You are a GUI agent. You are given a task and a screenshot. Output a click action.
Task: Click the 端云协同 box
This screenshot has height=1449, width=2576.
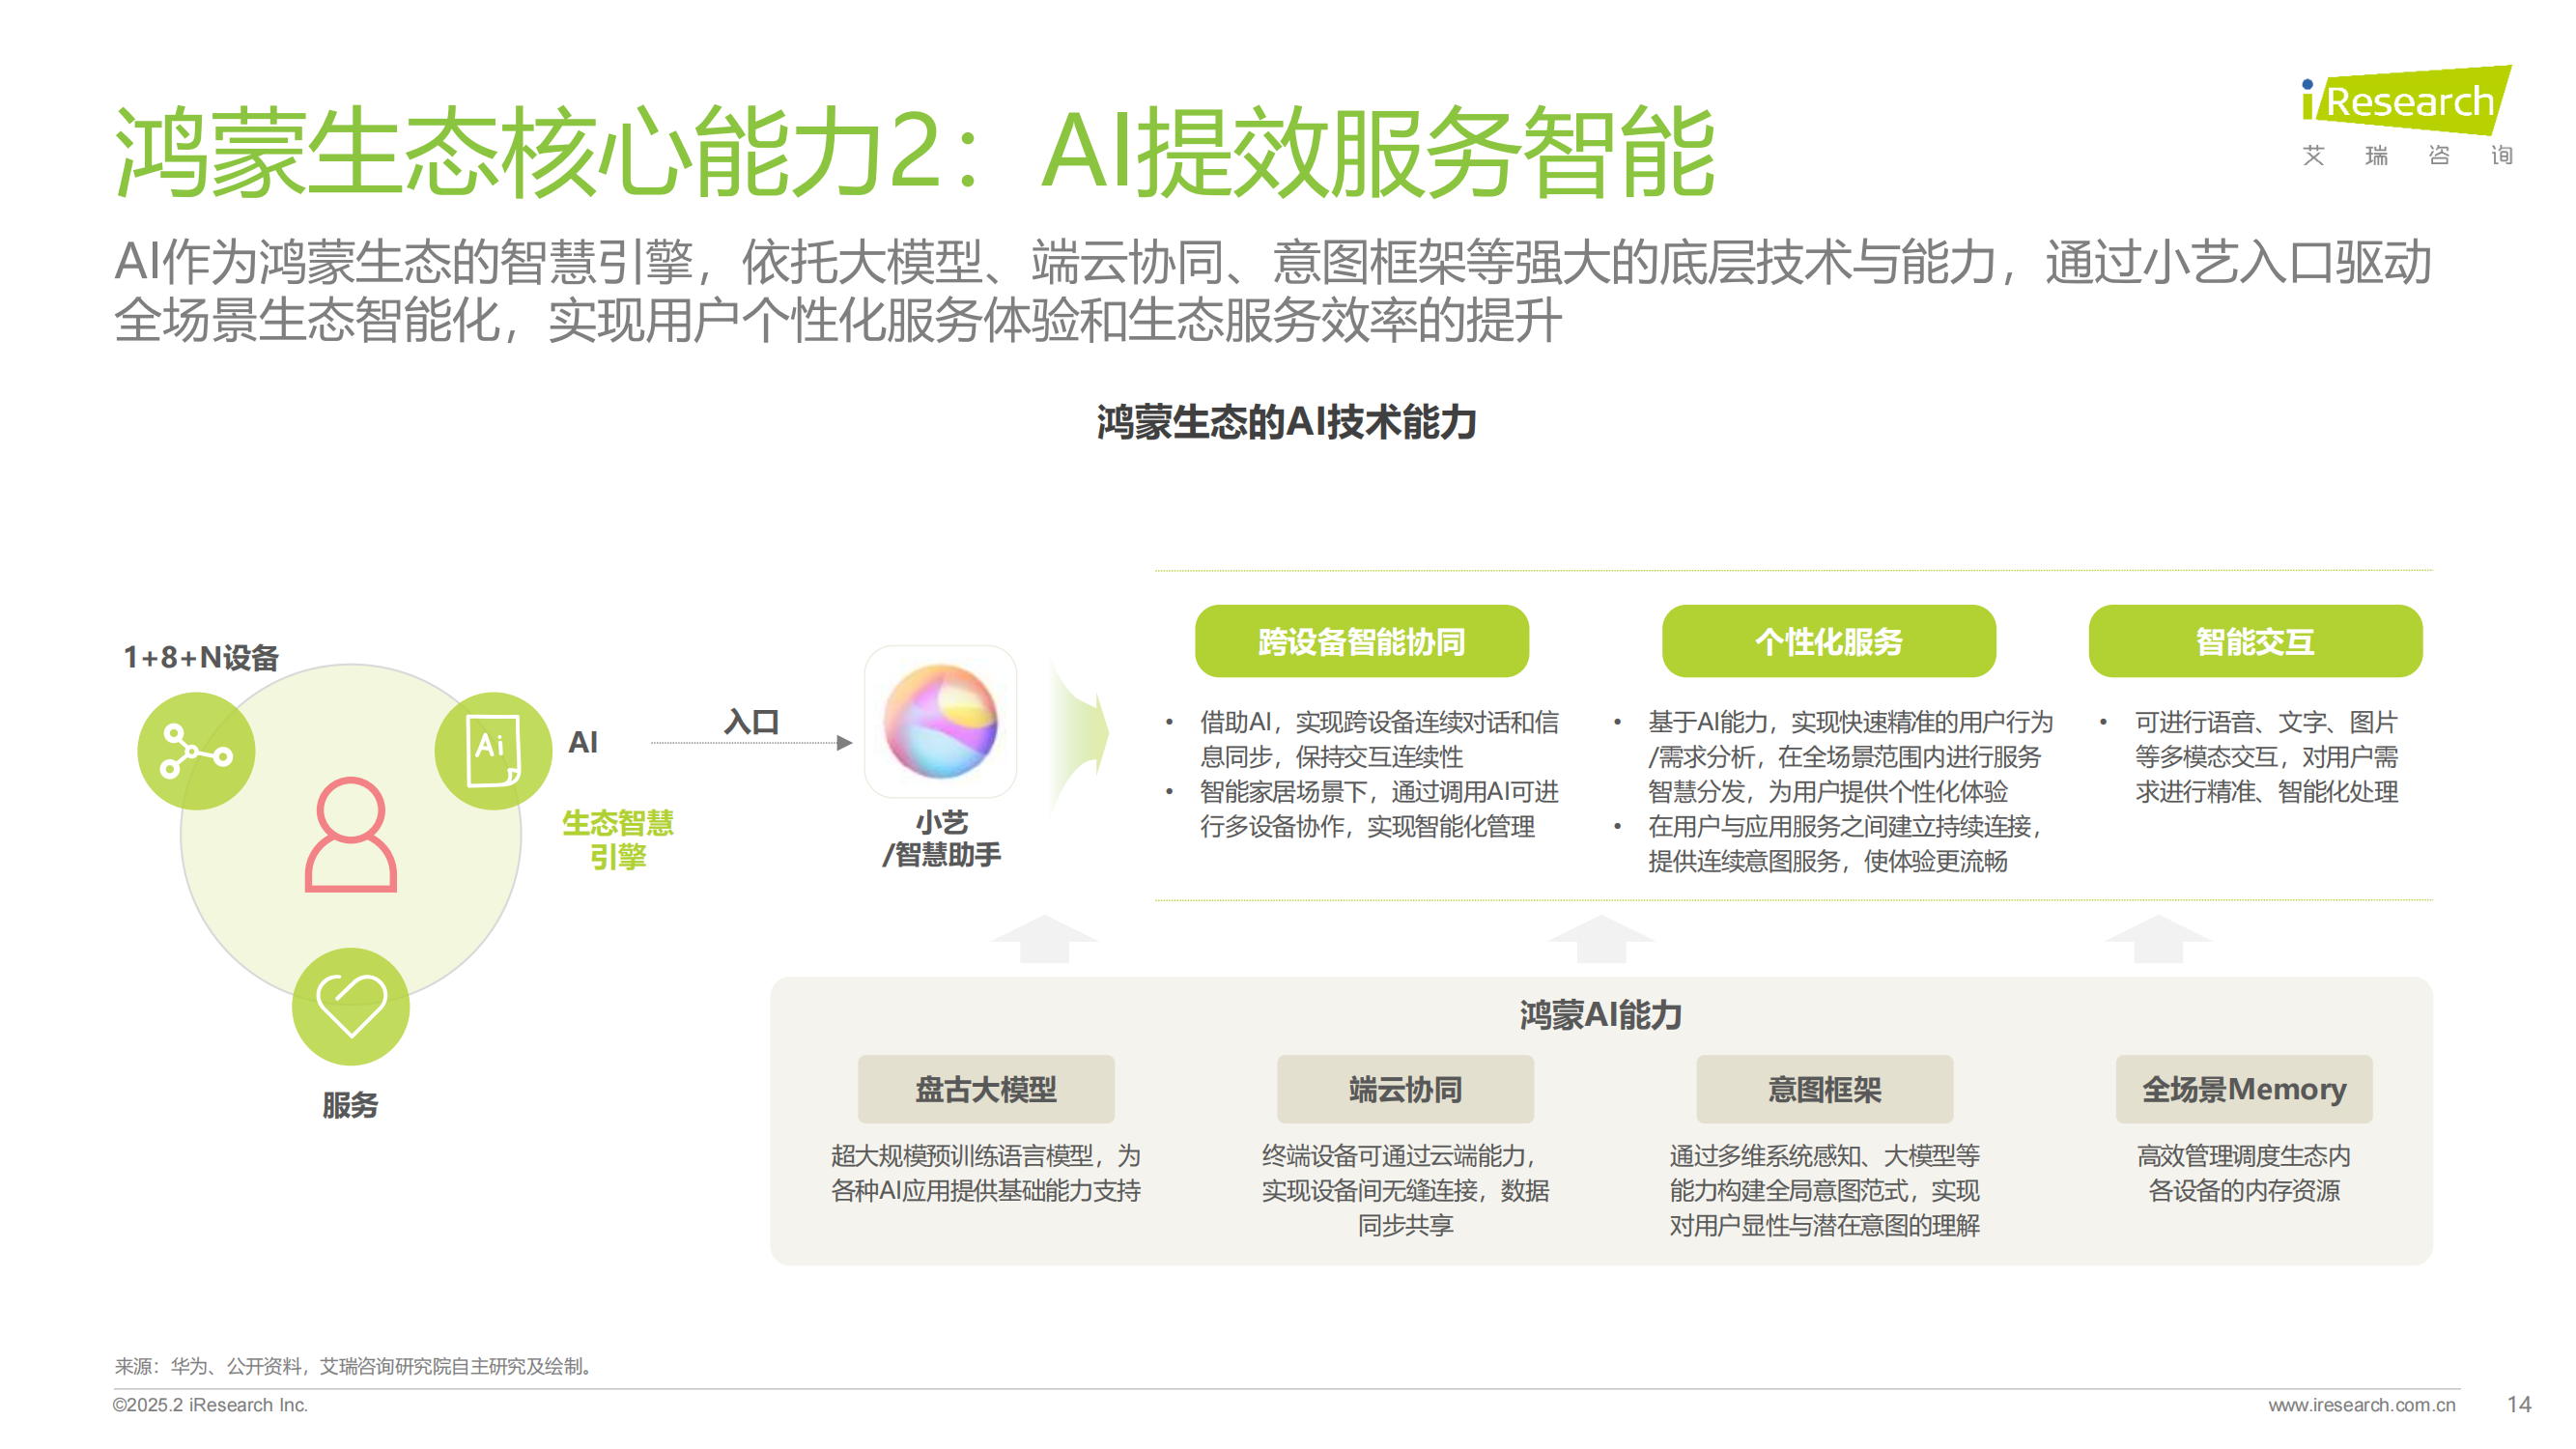[x=1405, y=1089]
